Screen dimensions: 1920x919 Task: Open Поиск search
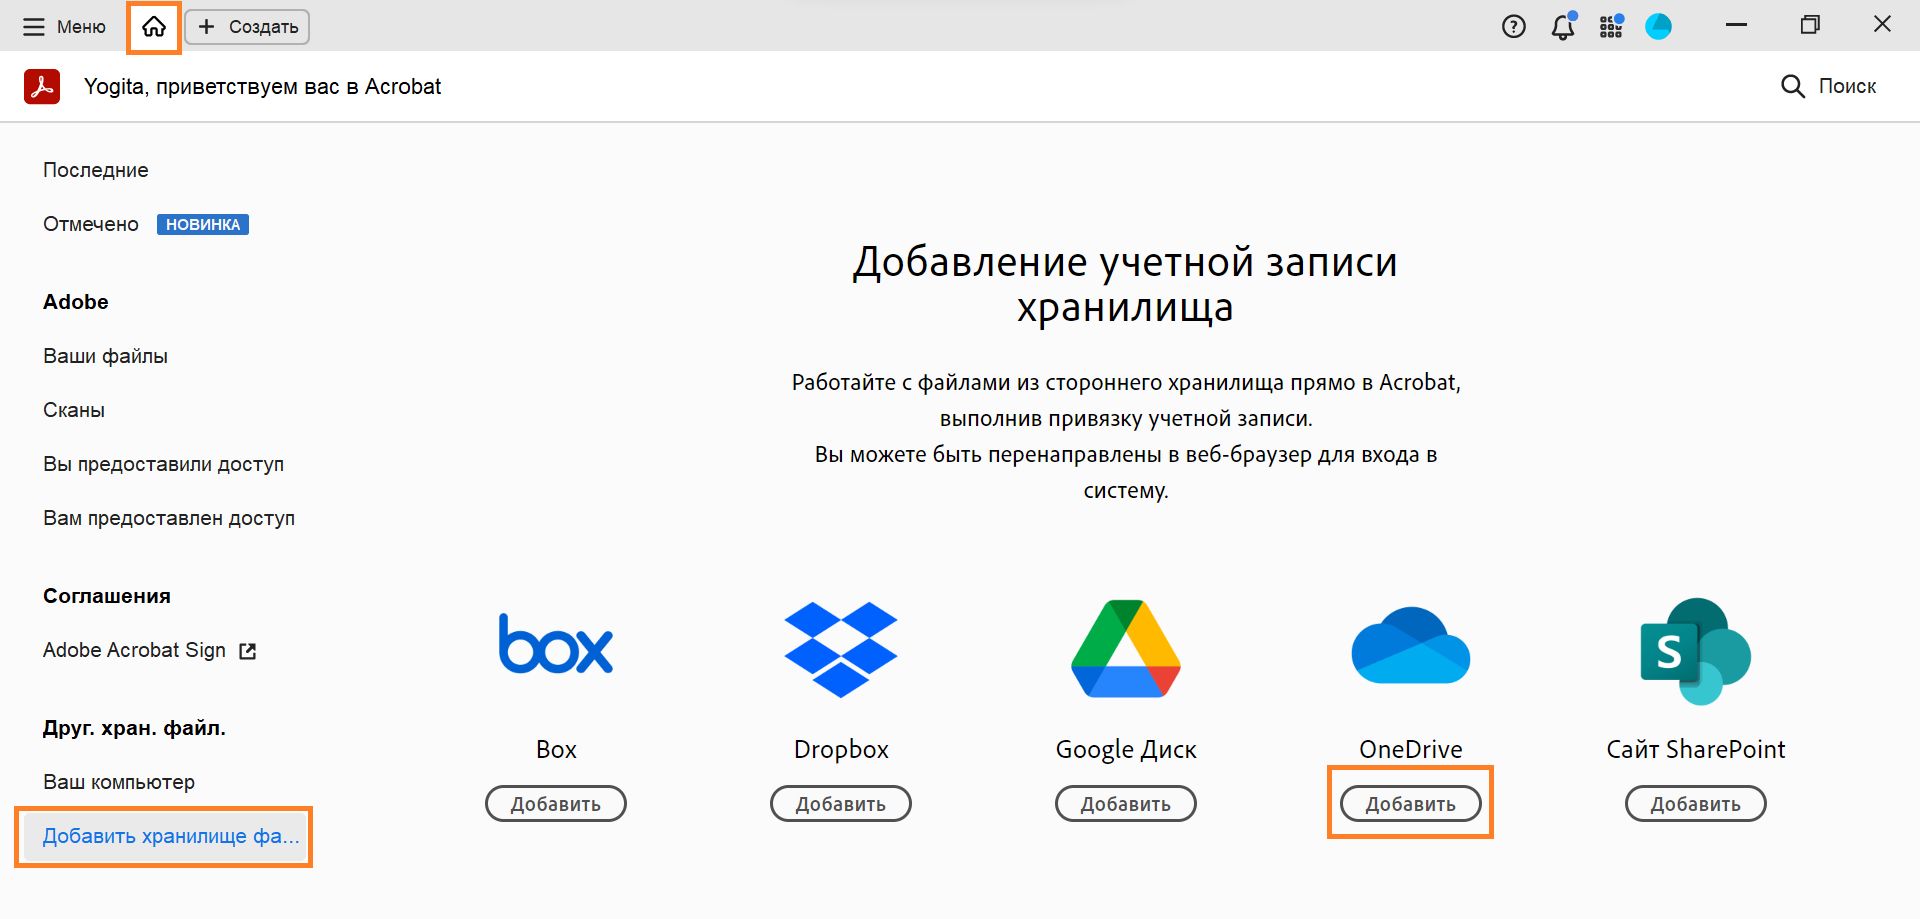1828,86
